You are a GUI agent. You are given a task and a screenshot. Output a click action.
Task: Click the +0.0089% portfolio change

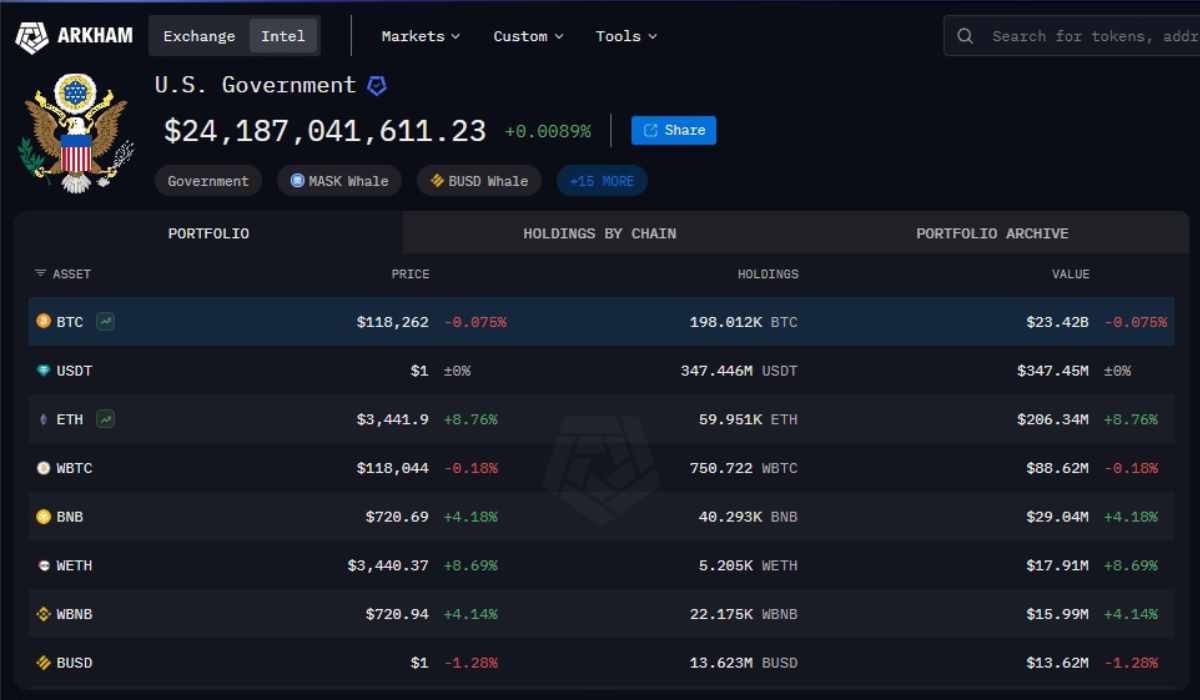pyautogui.click(x=547, y=131)
